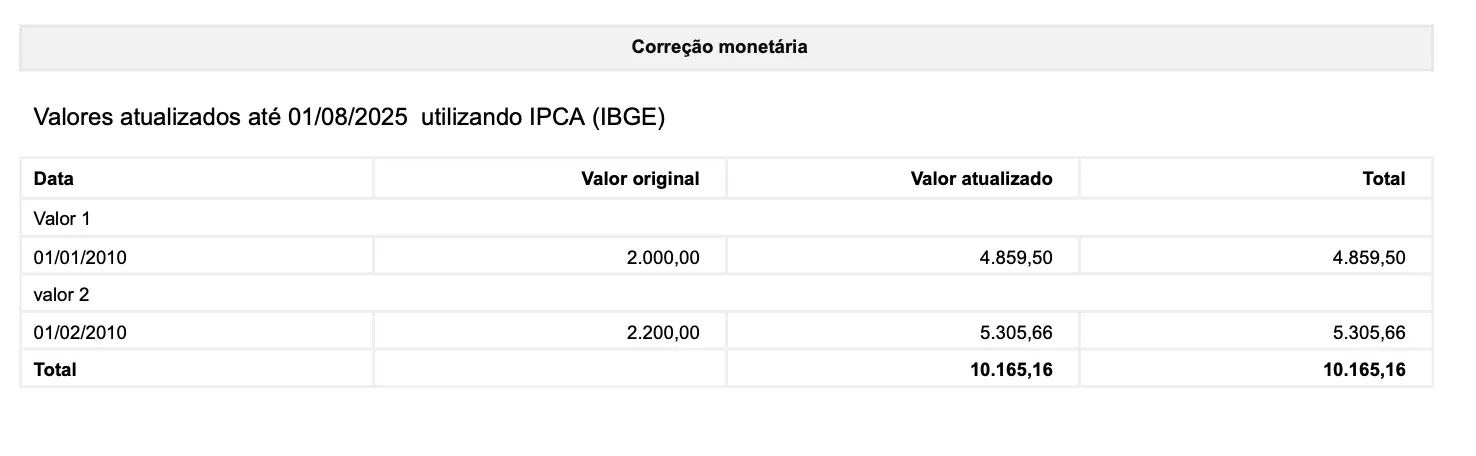1476x456 pixels.
Task: Click the original value 2.200,00
Action: tap(663, 332)
